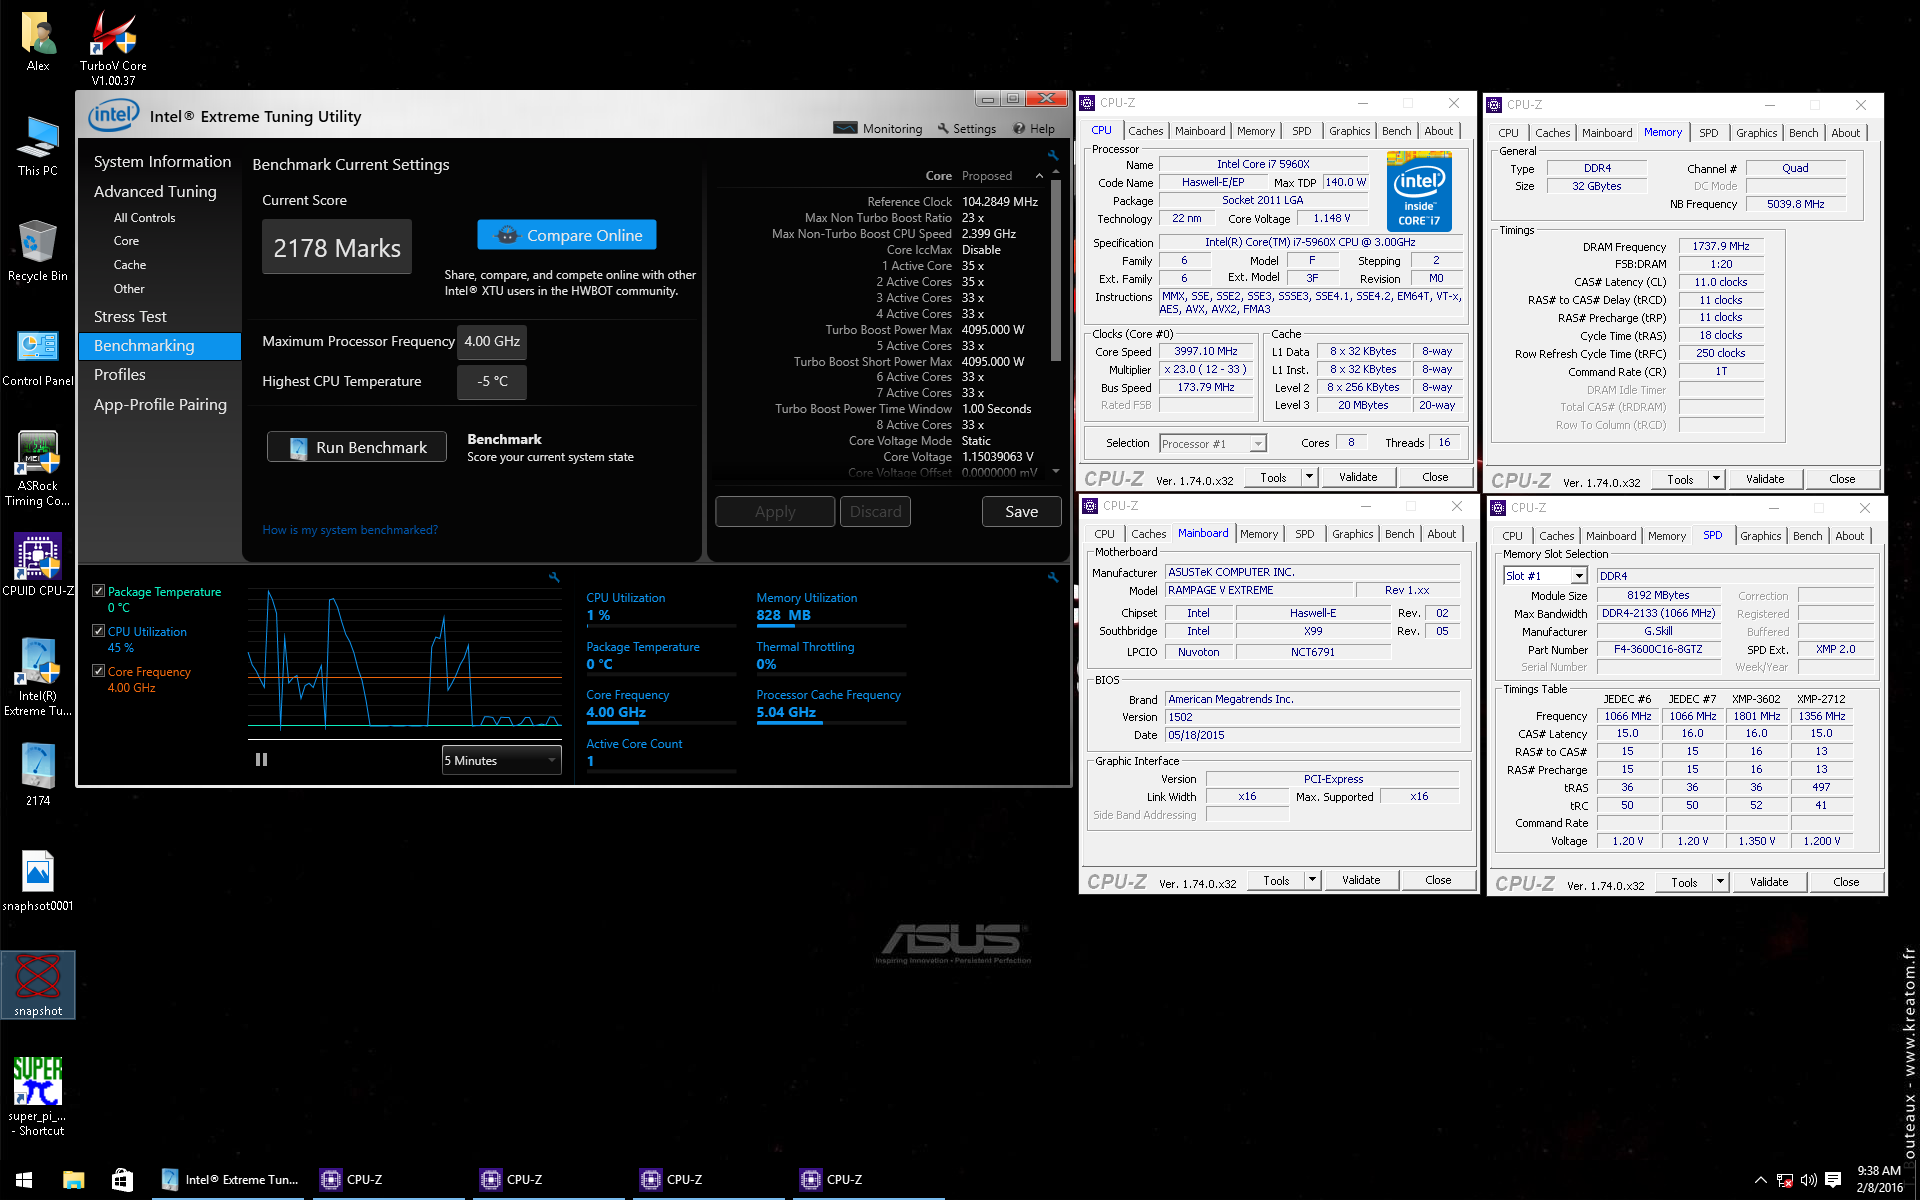
Task: Click the Compare Online button
Action: point(567,235)
